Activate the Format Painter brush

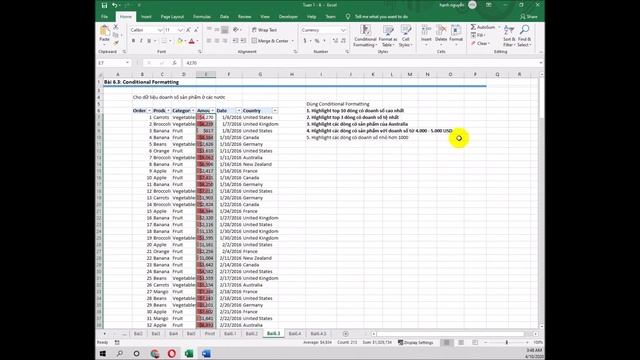(x=116, y=42)
